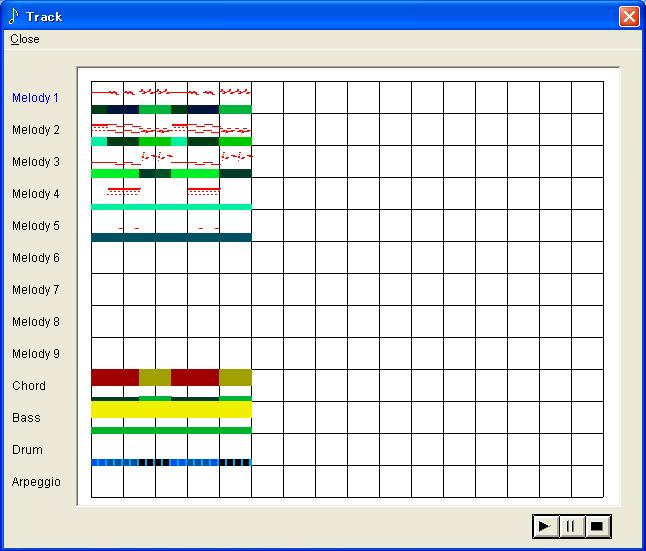Screen dimensions: 646x551
Task: Select the Drum track label
Action: (27, 450)
